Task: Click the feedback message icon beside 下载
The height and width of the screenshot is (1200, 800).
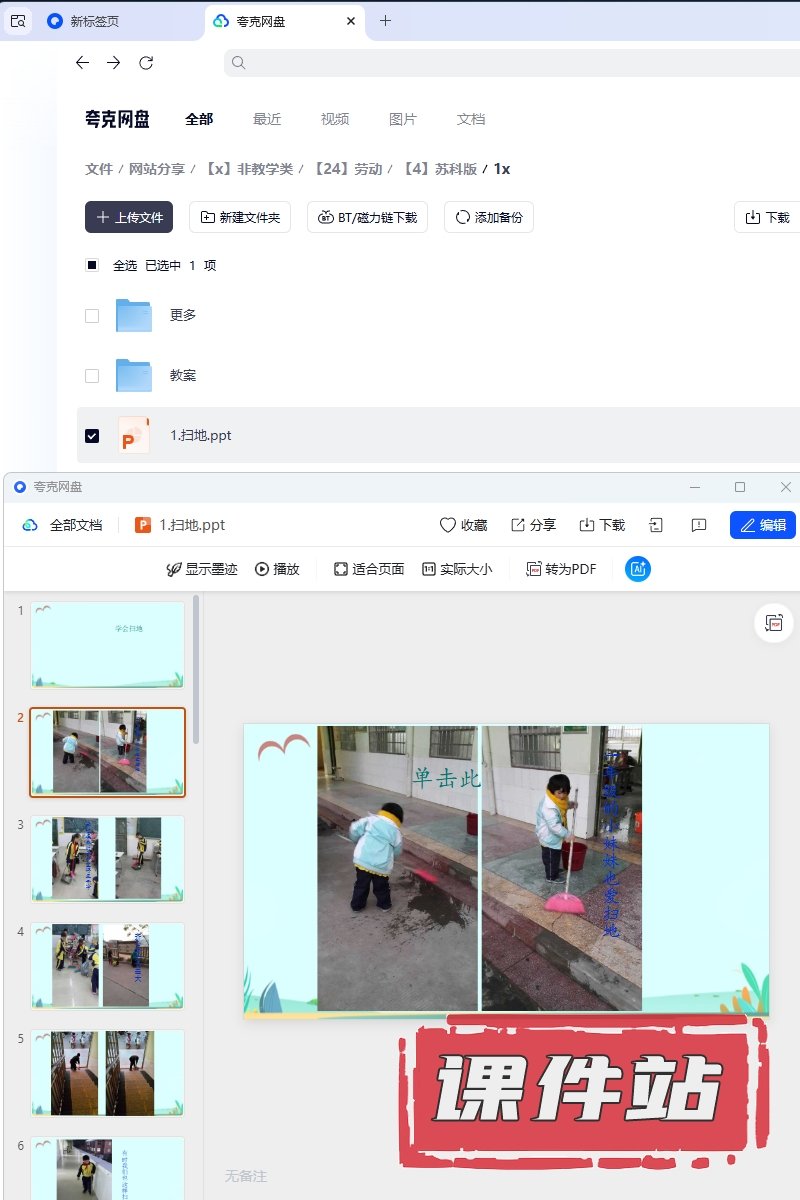Action: 699,525
